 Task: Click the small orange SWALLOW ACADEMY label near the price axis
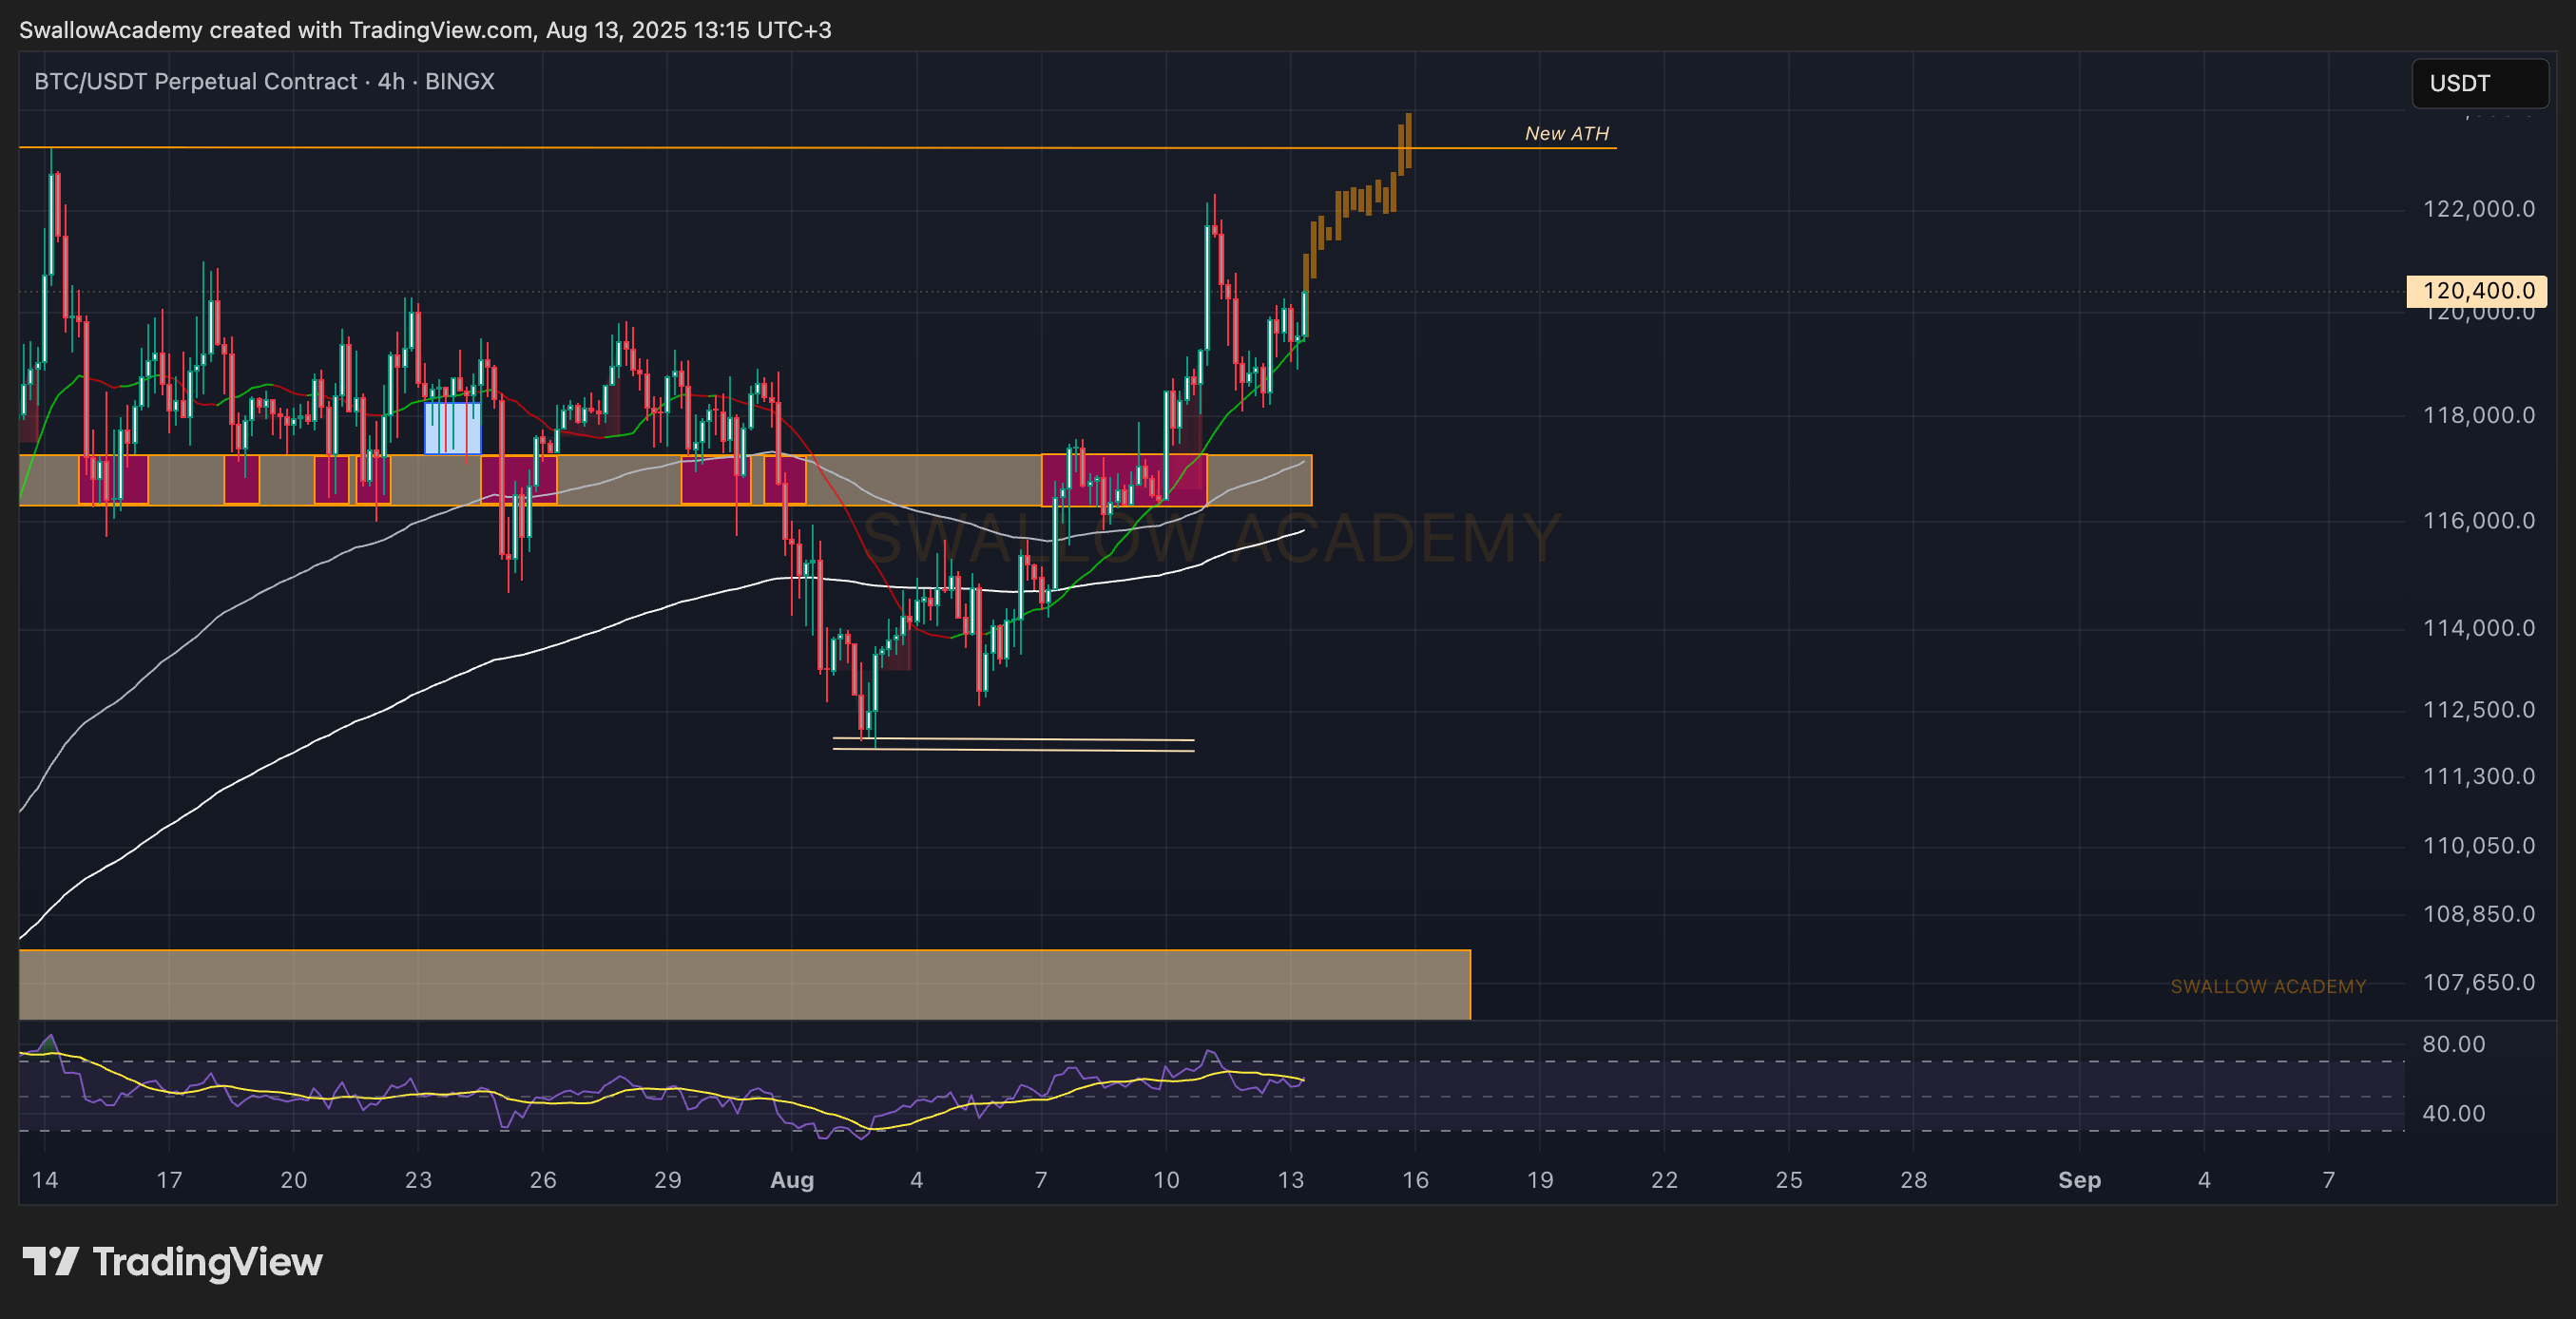[2268, 987]
